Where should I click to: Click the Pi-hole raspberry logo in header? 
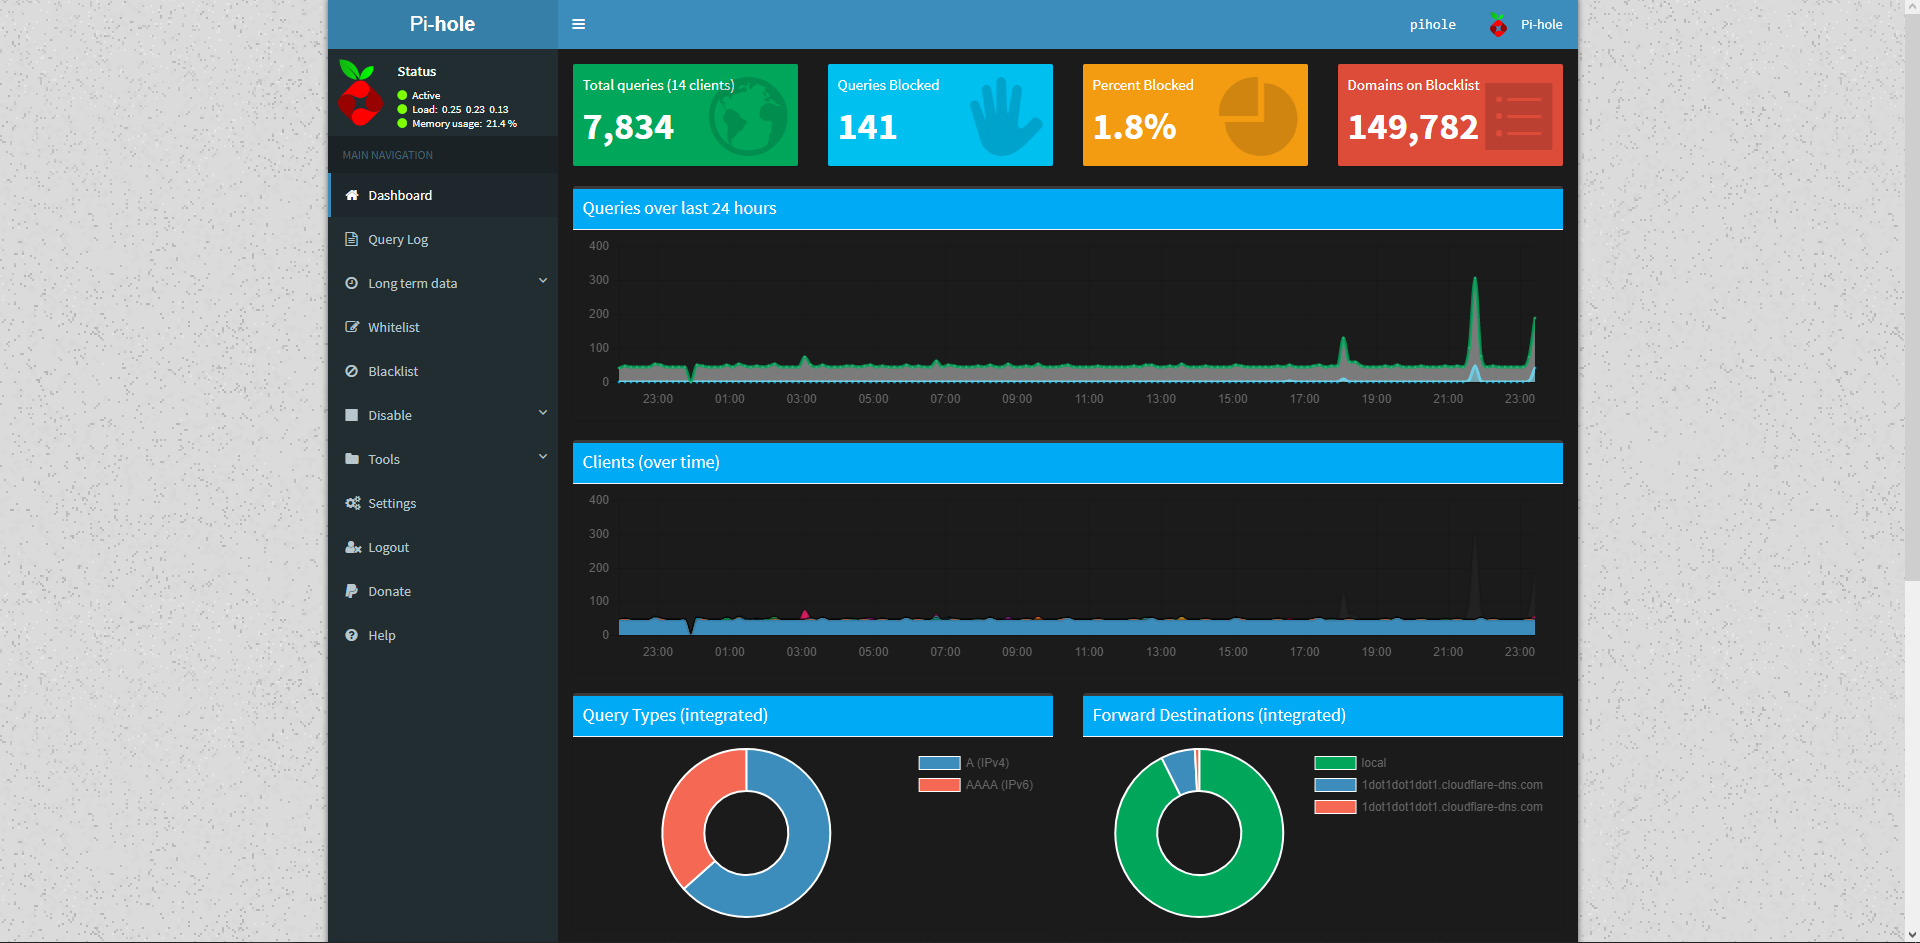pyautogui.click(x=1497, y=25)
